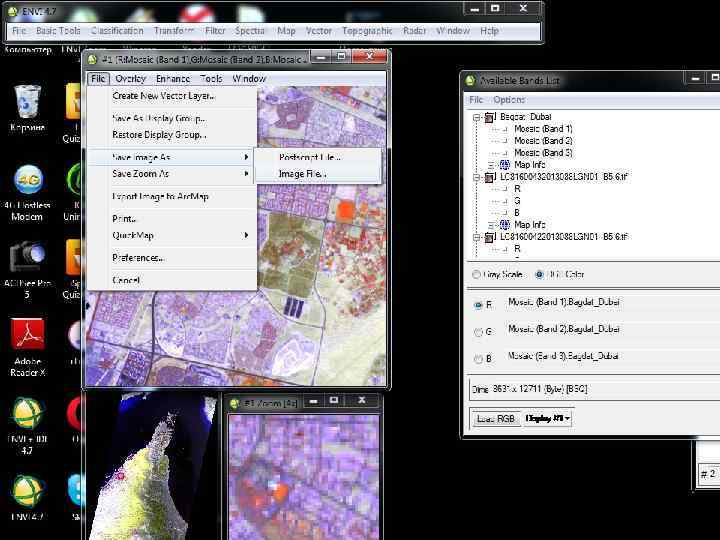Screen dimensions: 720x540
Task: Open the Display #1 dropdown
Action: (548, 418)
